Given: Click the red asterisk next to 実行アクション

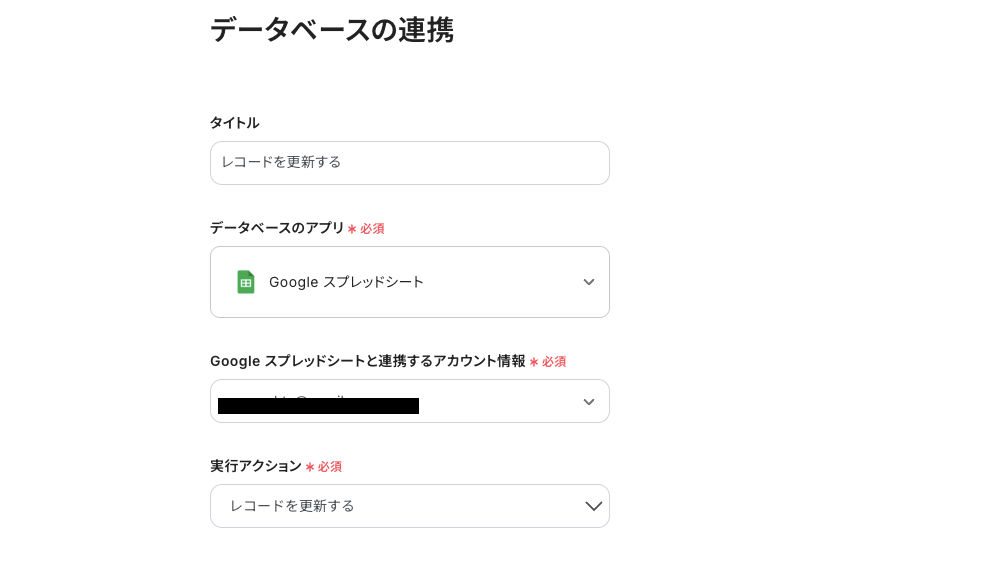Looking at the screenshot, I should [310, 467].
